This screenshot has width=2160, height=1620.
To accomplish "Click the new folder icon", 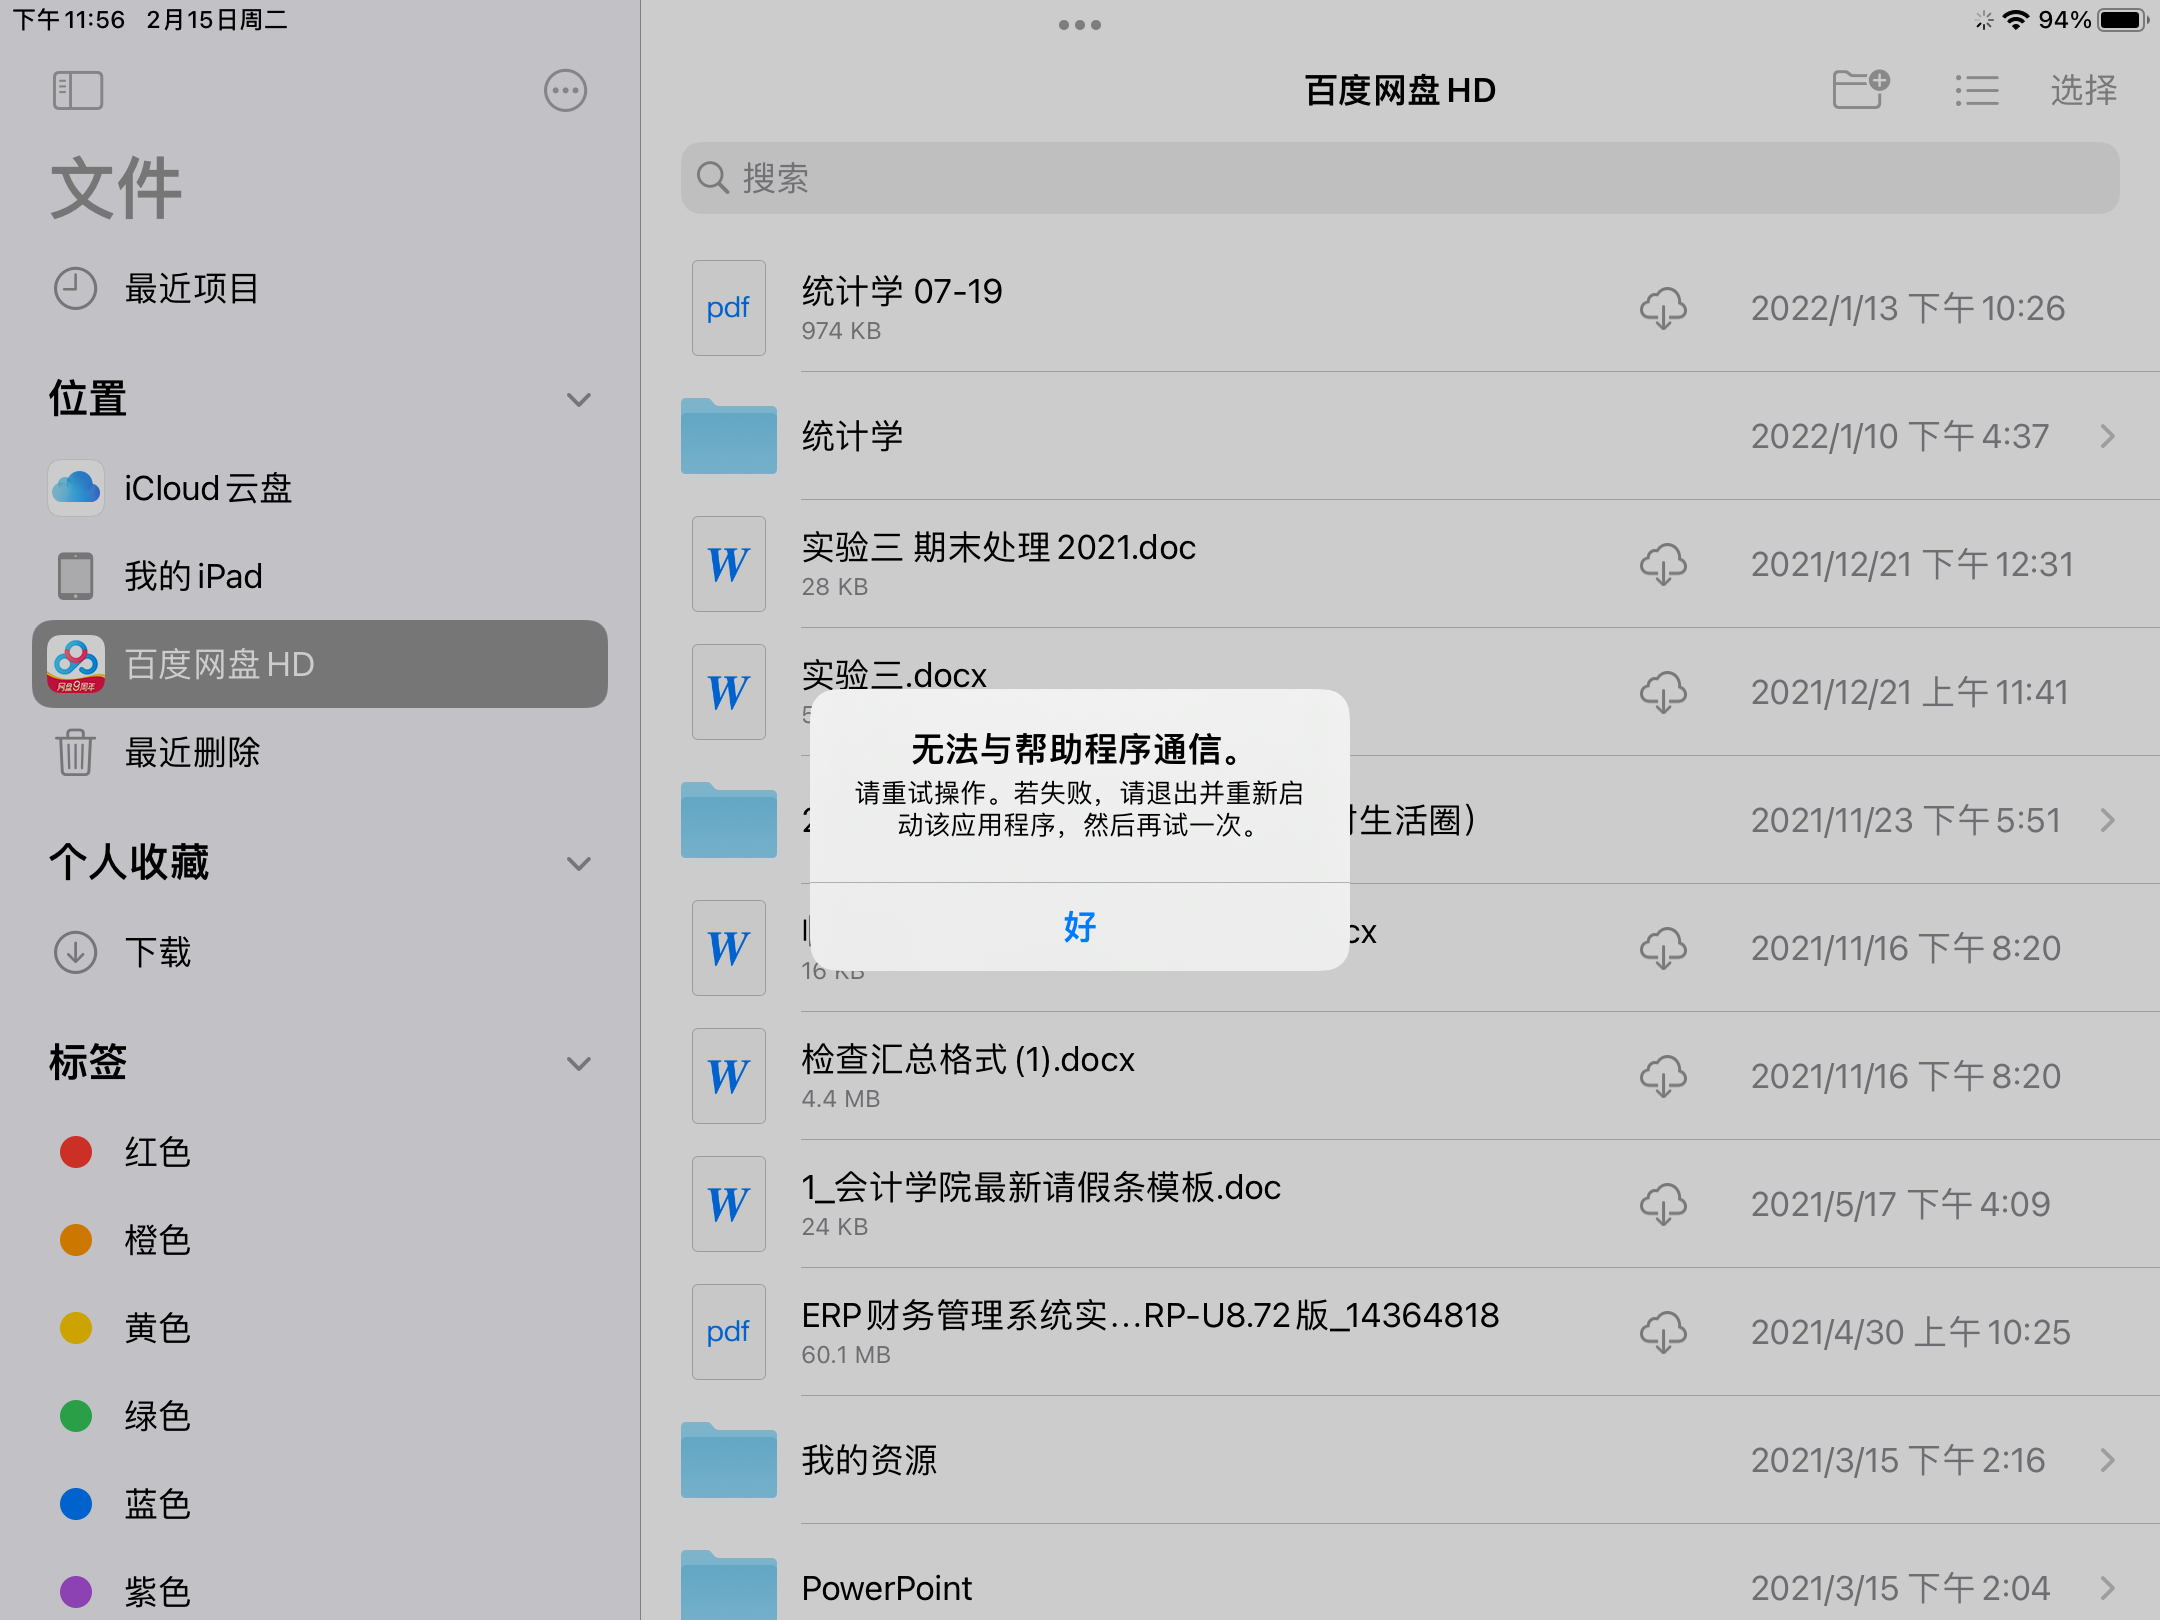I will click(x=1860, y=90).
